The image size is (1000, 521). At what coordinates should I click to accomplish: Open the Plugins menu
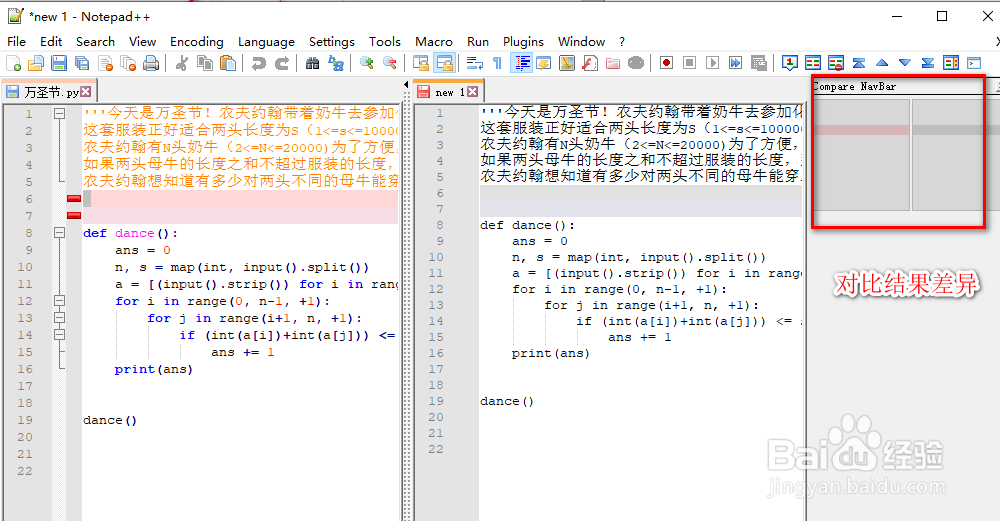click(523, 41)
